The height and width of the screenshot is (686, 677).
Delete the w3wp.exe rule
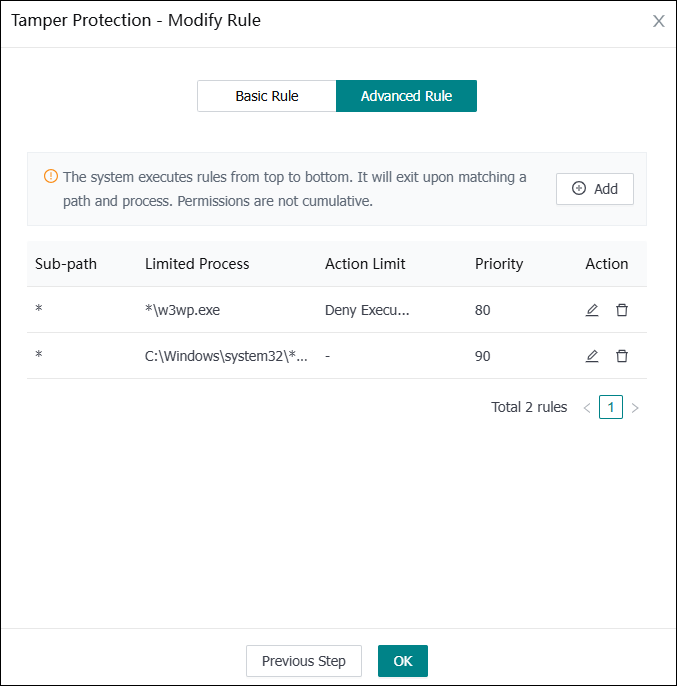tap(622, 310)
